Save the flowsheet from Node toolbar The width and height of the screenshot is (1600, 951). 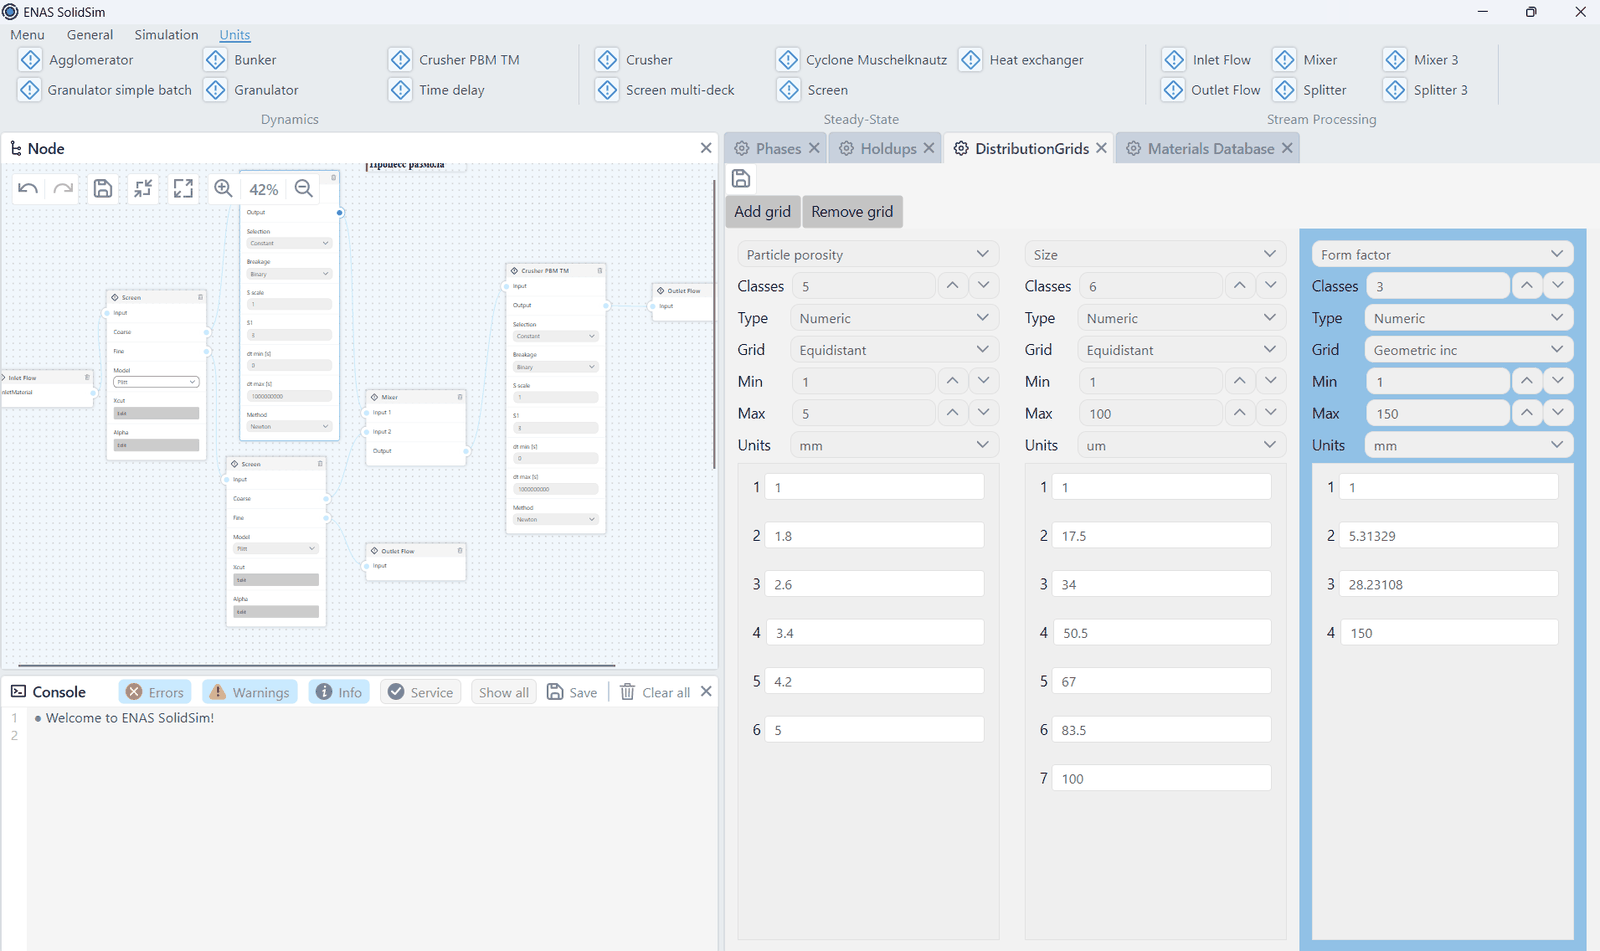pos(103,189)
